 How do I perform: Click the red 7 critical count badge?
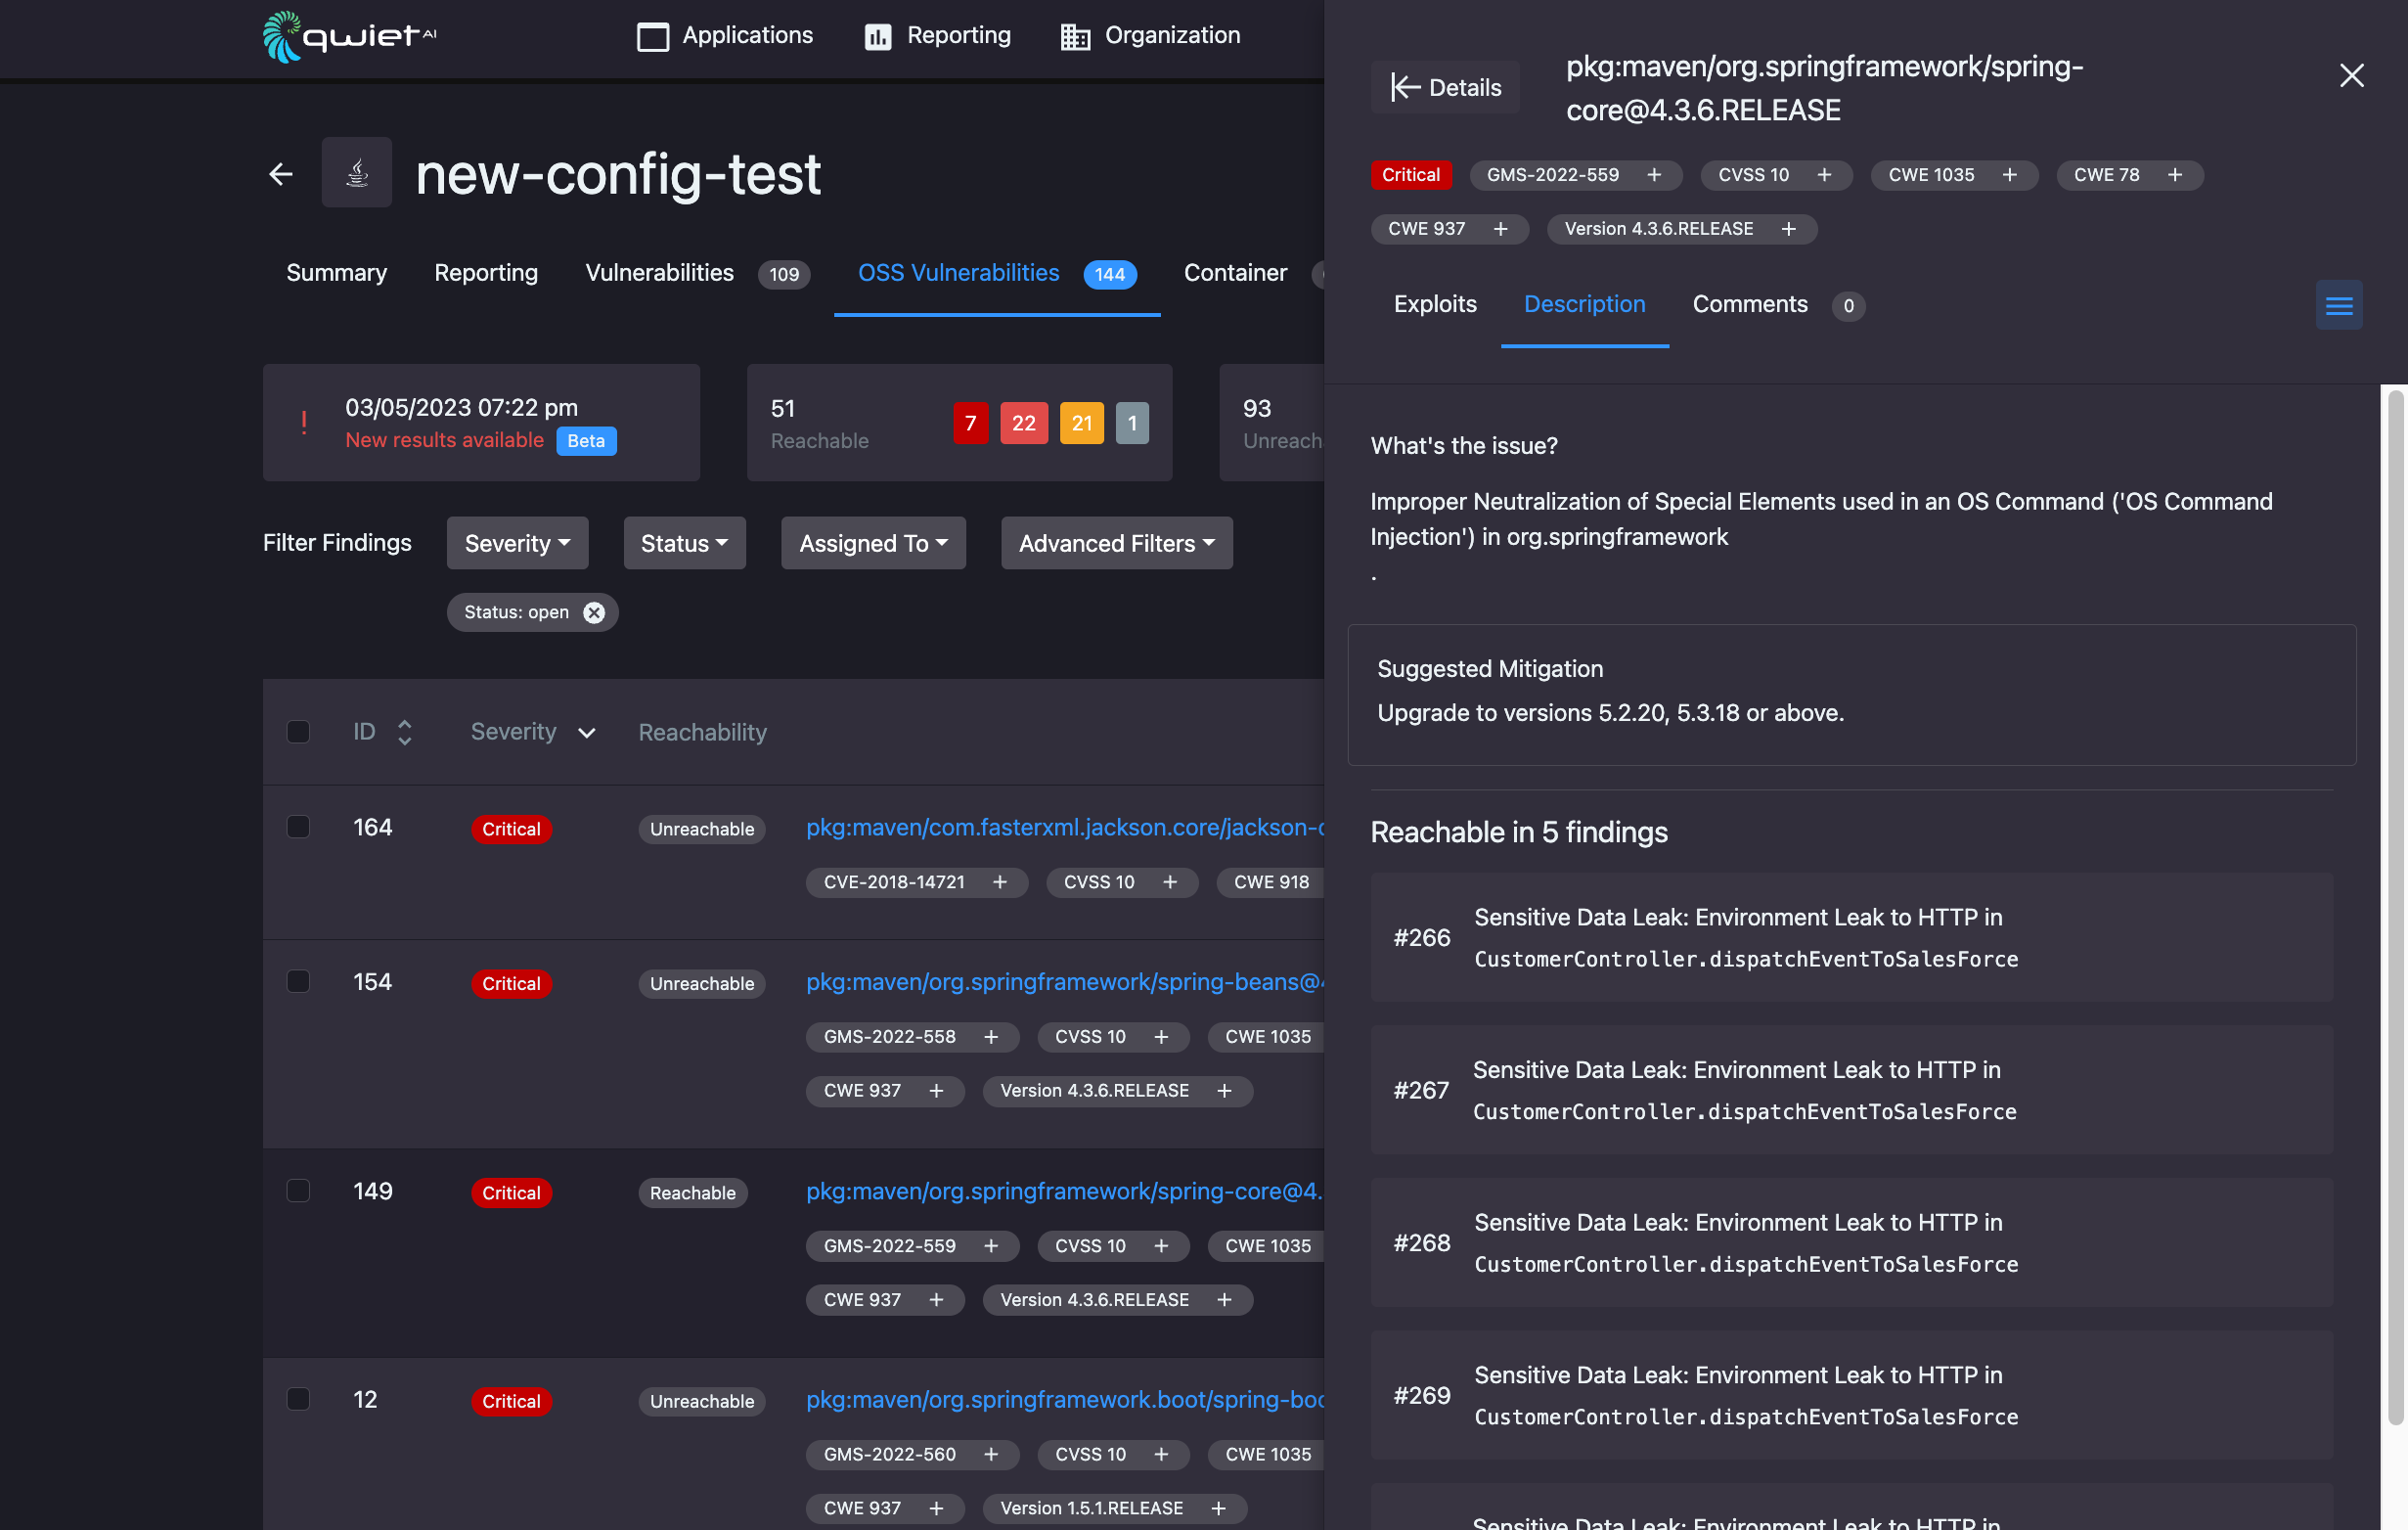970,423
